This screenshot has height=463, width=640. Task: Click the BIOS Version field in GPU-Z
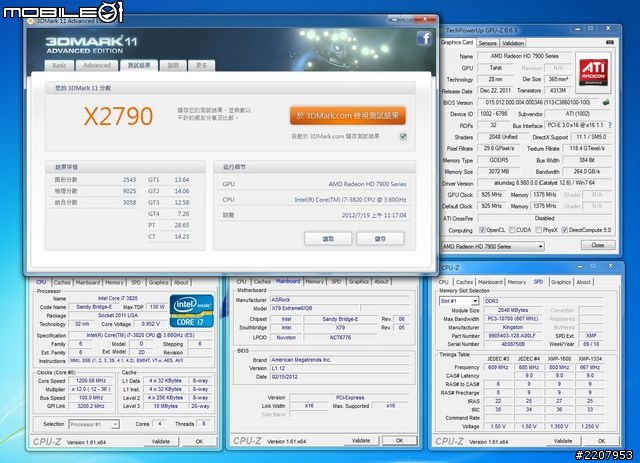coord(538,102)
